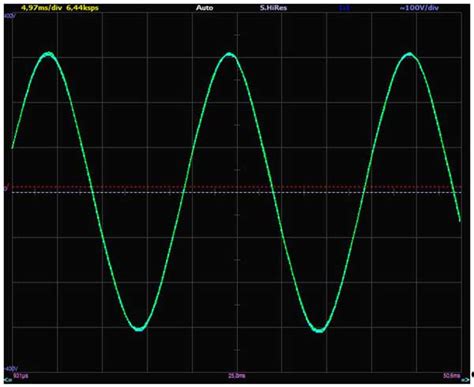Select the 0V level marker on the left edge
Image resolution: width=474 pixels, height=387 pixels.
coord(6,189)
